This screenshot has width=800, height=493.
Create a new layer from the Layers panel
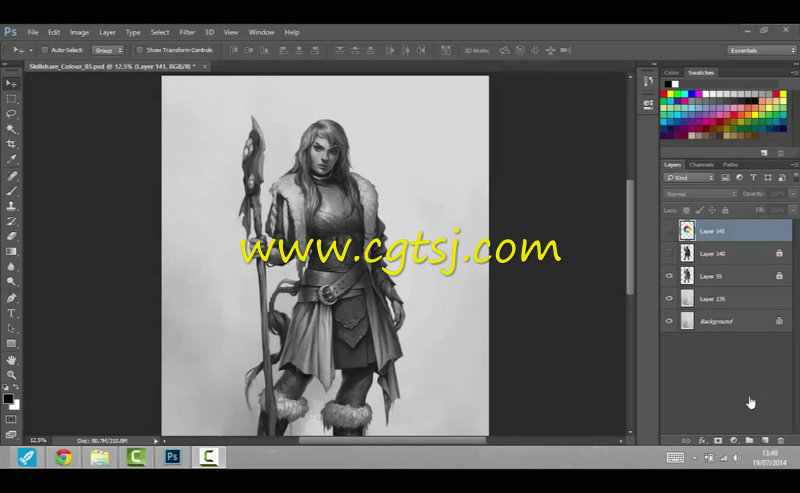(765, 440)
